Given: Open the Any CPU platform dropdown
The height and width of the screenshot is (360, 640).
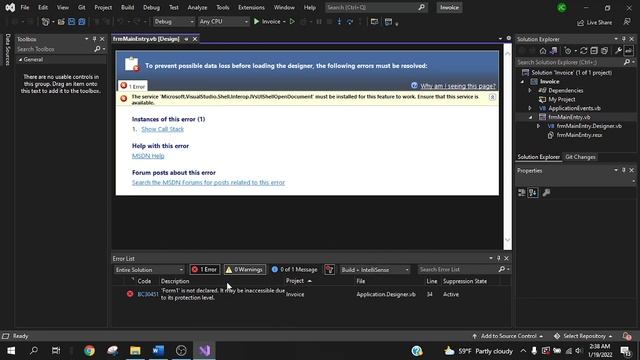Looking at the screenshot, I should [x=223, y=22].
